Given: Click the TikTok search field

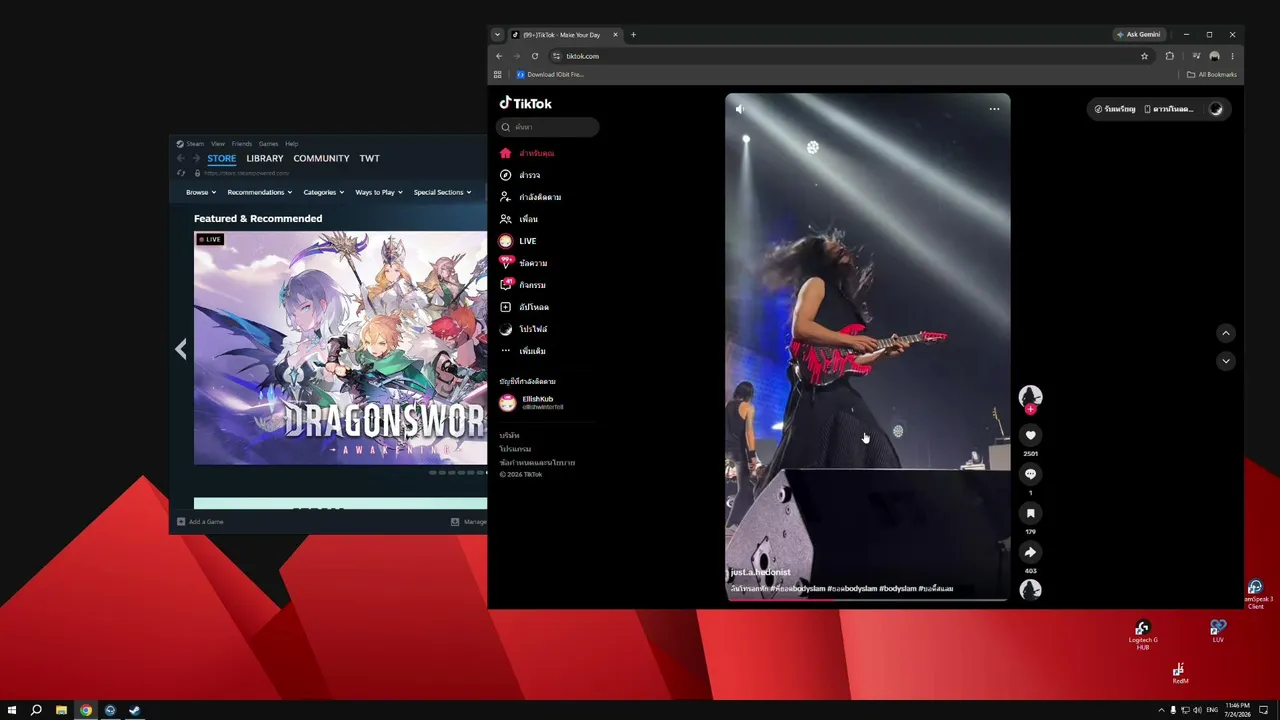Looking at the screenshot, I should (x=548, y=127).
